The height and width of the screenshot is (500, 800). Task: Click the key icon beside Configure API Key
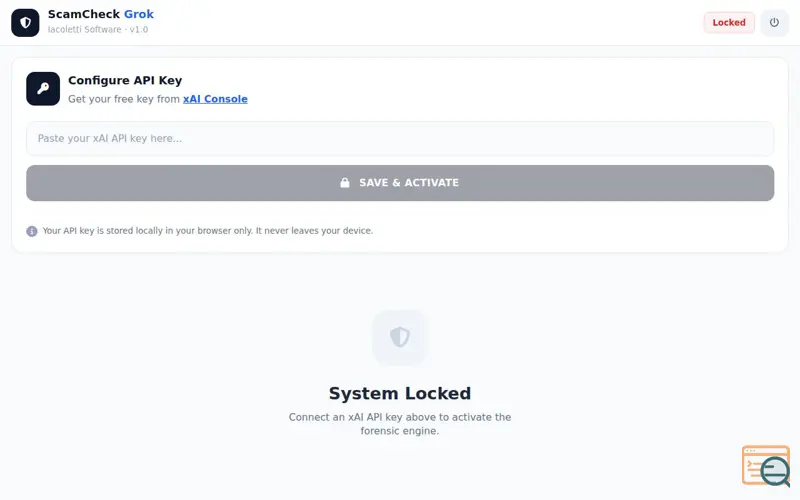[43, 89]
